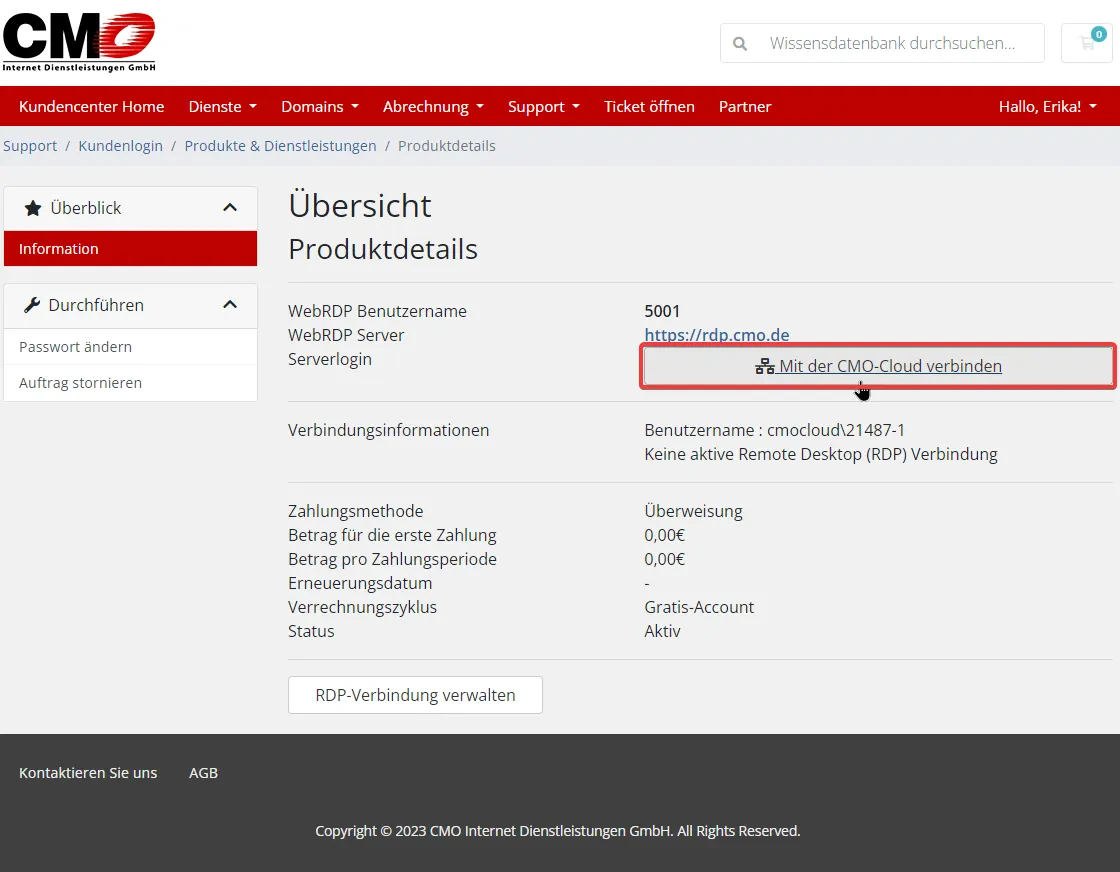Open the shopping cart icon
Viewport: 1120px width, 872px height.
[1087, 43]
